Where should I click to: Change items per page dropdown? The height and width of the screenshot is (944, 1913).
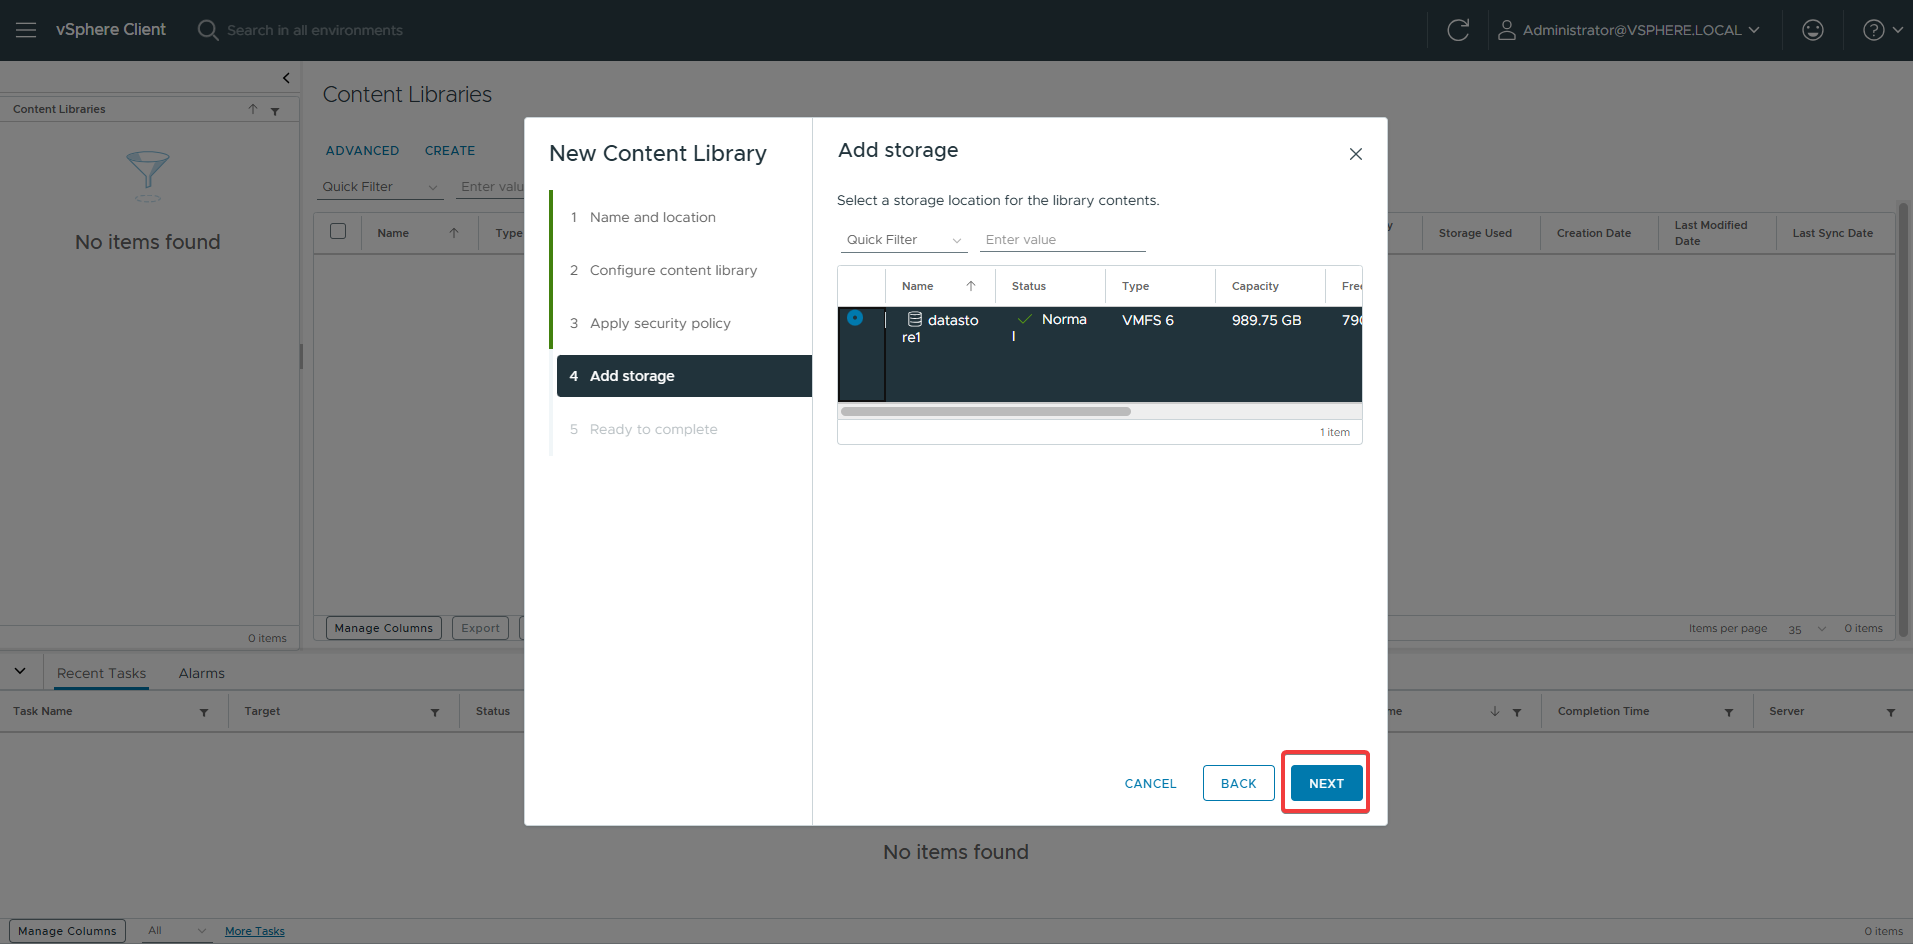[x=1808, y=629]
